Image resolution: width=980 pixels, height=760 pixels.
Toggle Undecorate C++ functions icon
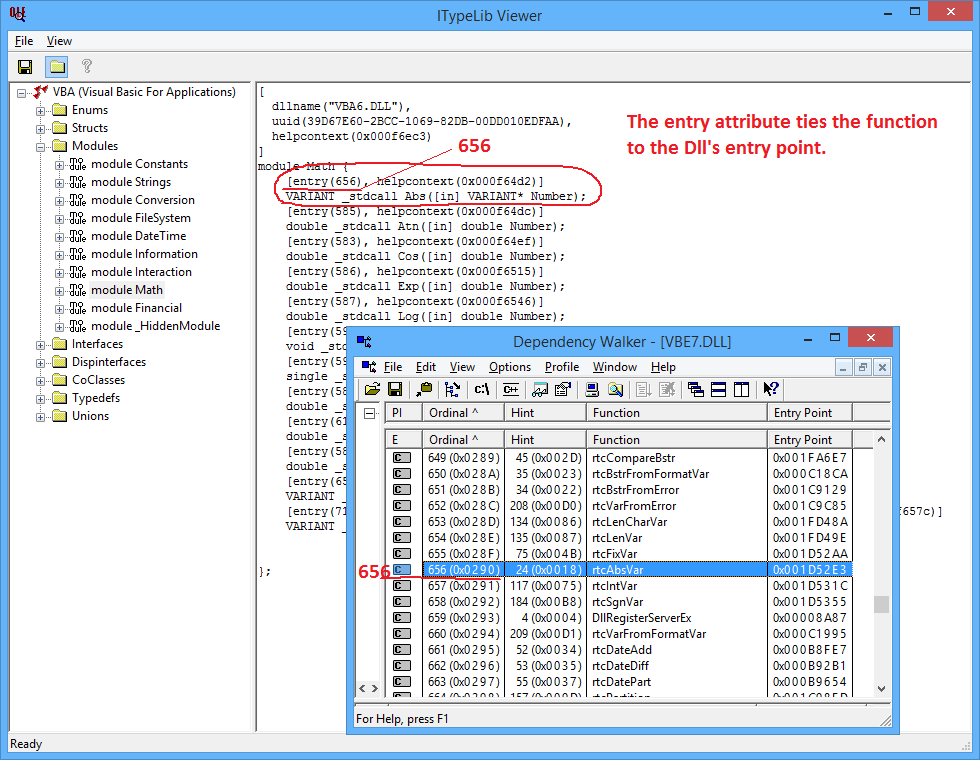(x=511, y=389)
